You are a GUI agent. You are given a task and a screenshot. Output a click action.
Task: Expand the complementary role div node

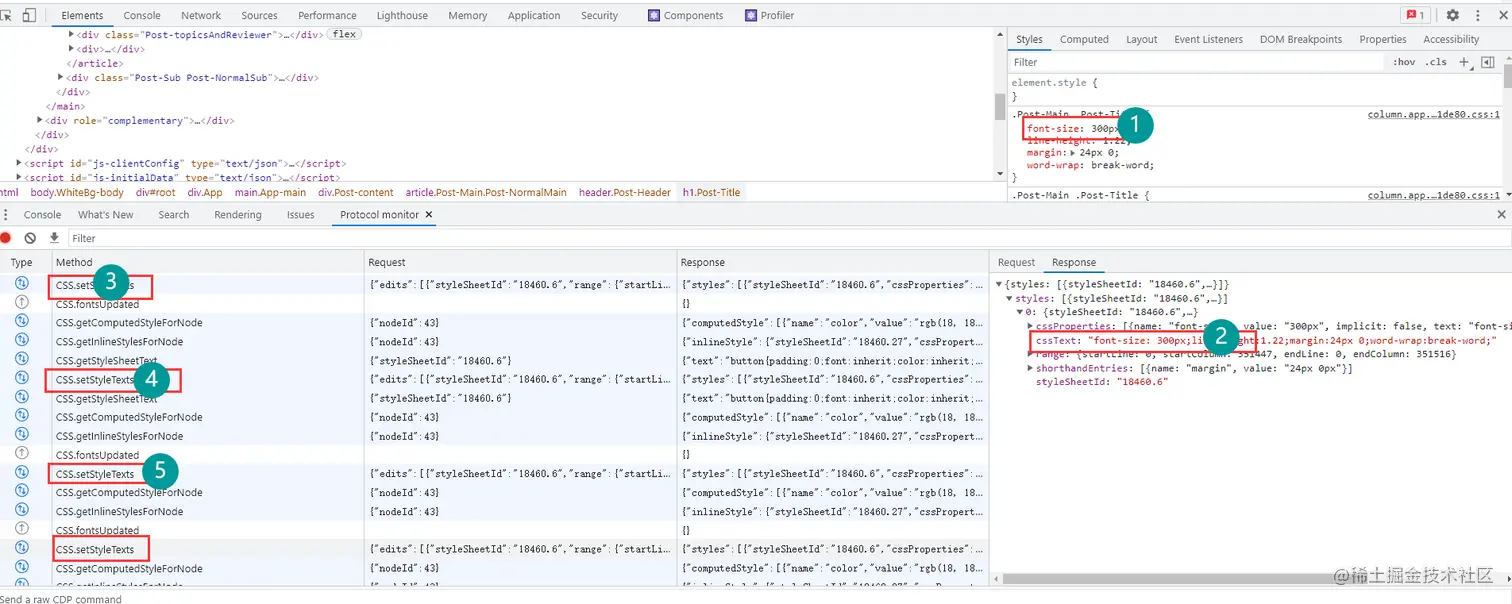40,120
